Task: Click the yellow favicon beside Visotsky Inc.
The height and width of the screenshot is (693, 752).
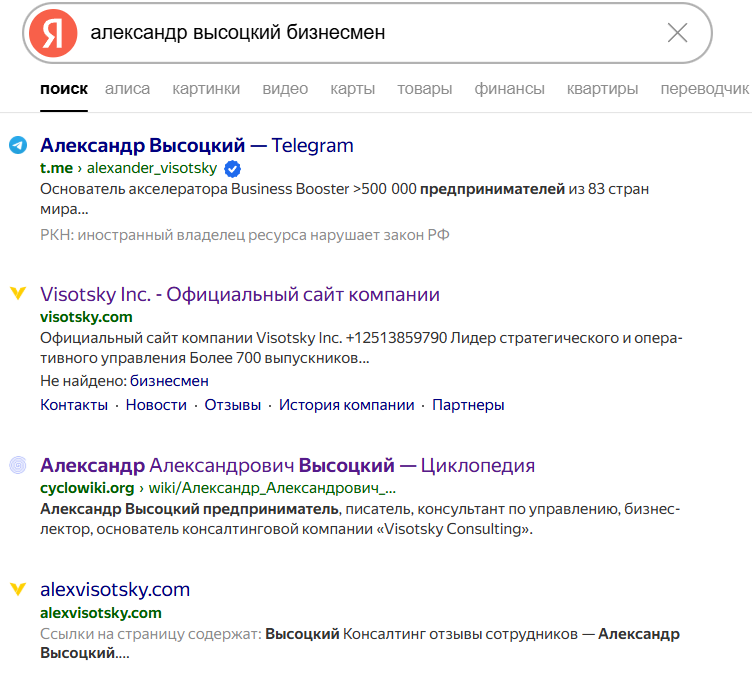Action: (18, 294)
